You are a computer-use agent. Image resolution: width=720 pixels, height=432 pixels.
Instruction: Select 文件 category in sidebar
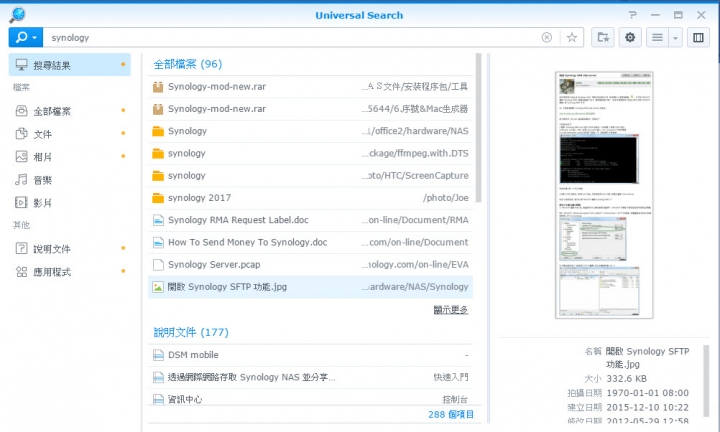pos(70,134)
